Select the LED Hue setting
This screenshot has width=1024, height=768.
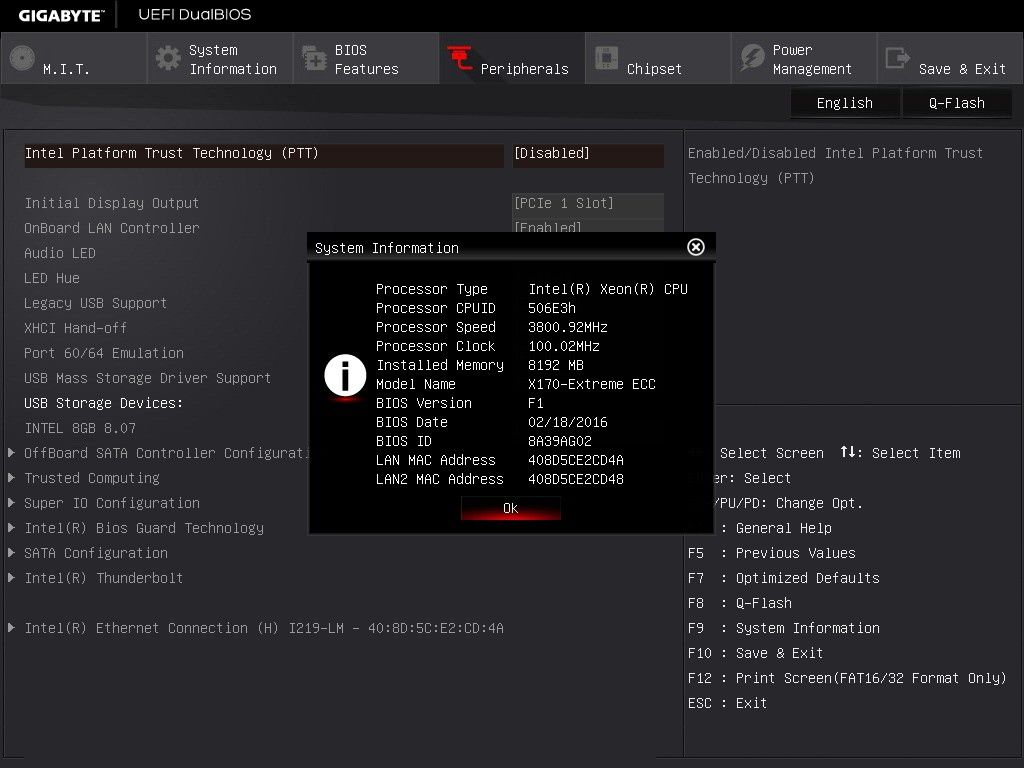52,278
